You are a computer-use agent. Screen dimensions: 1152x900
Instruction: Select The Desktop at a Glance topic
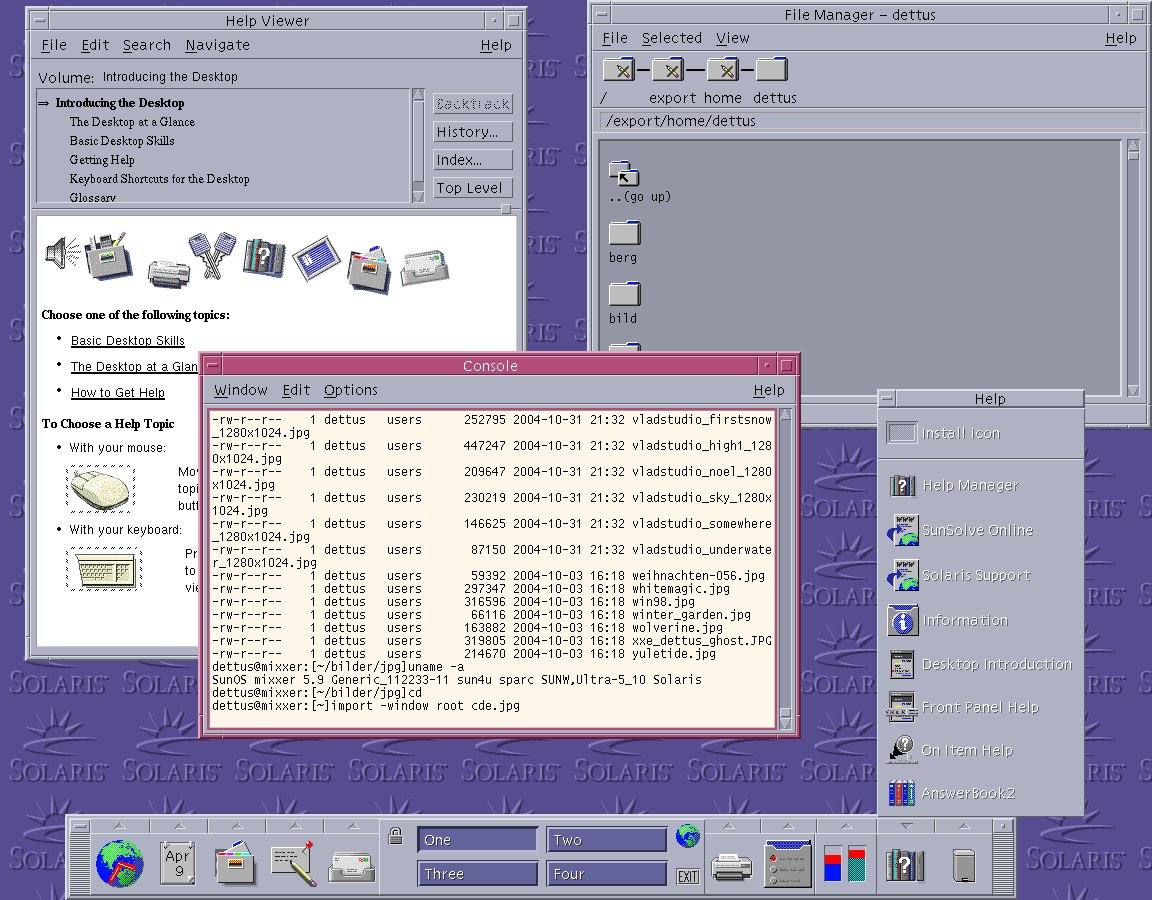pyautogui.click(x=132, y=121)
